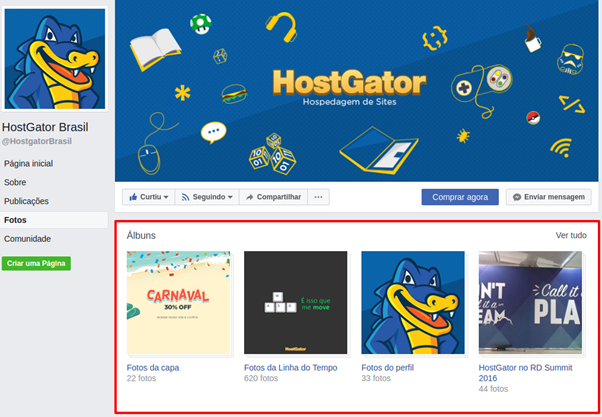The height and width of the screenshot is (417, 602).
Task: Click the Compartilhar button label
Action: [279, 197]
